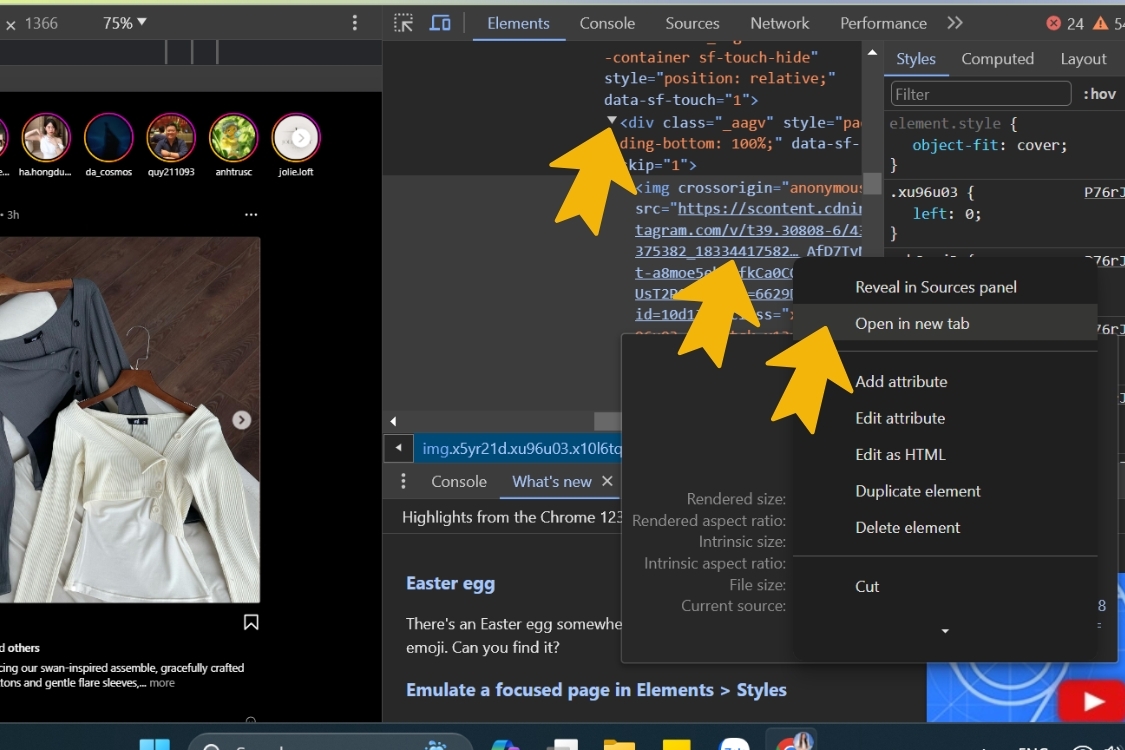The width and height of the screenshot is (1125, 750).
Task: Switch to the Console tab in DevTools
Action: point(607,23)
